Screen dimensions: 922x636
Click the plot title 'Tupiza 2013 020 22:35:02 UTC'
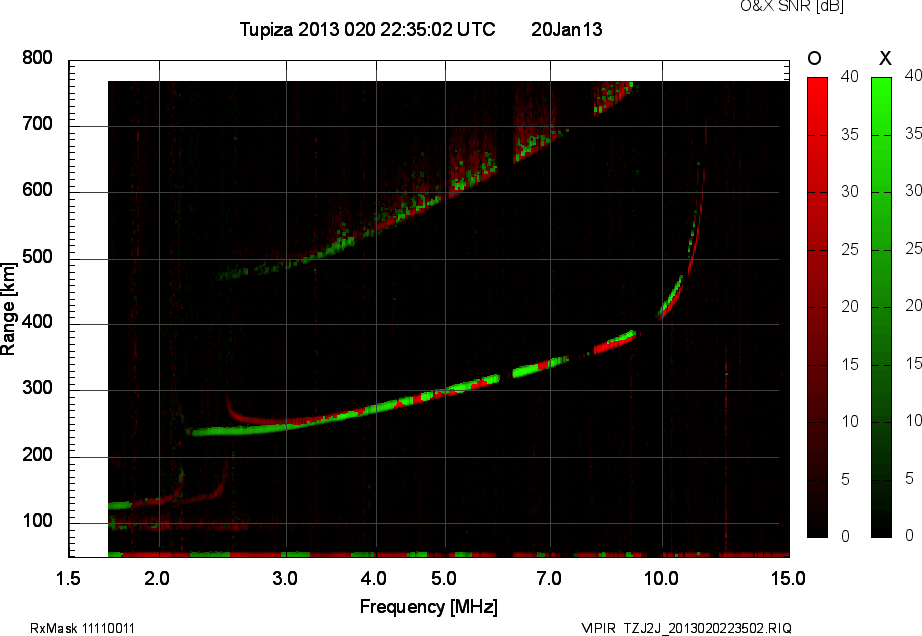click(368, 29)
